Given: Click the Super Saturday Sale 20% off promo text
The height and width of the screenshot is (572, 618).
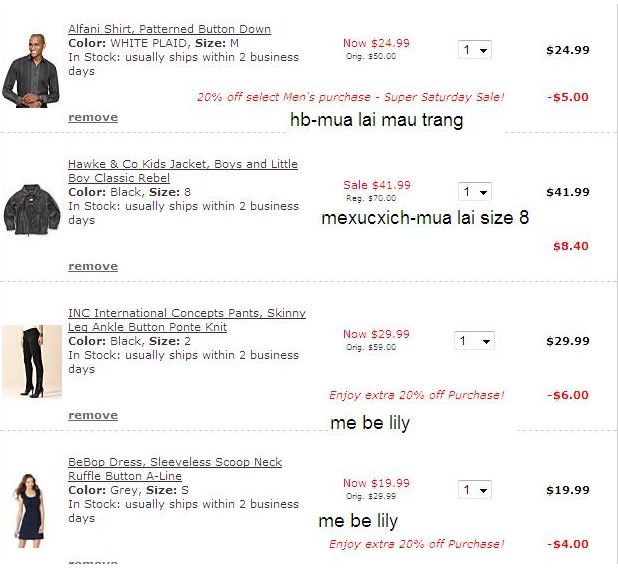Looking at the screenshot, I should point(351,97).
